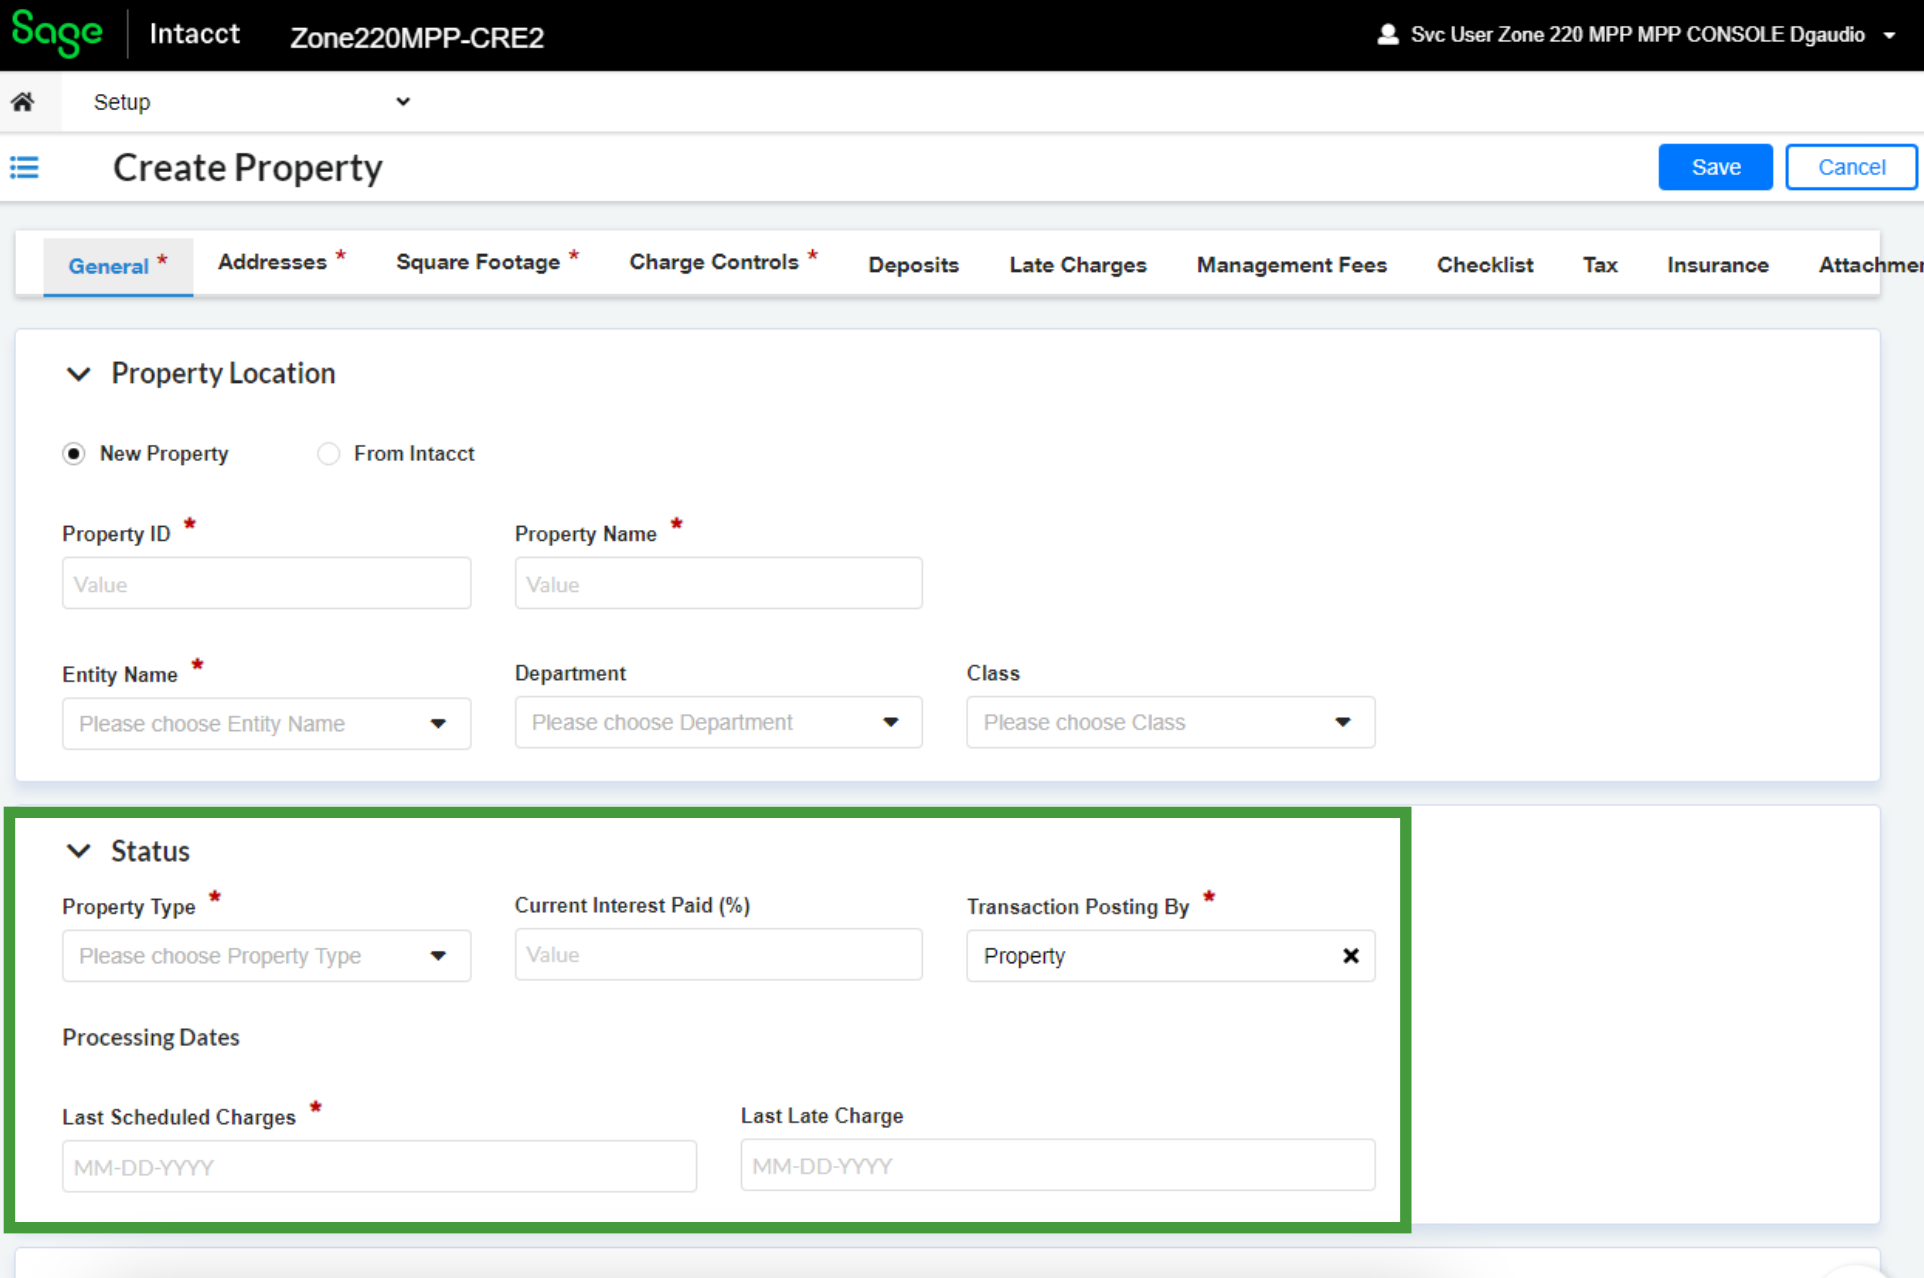This screenshot has height=1278, width=1924.
Task: Clear the Transaction Posting By value
Action: coord(1351,956)
